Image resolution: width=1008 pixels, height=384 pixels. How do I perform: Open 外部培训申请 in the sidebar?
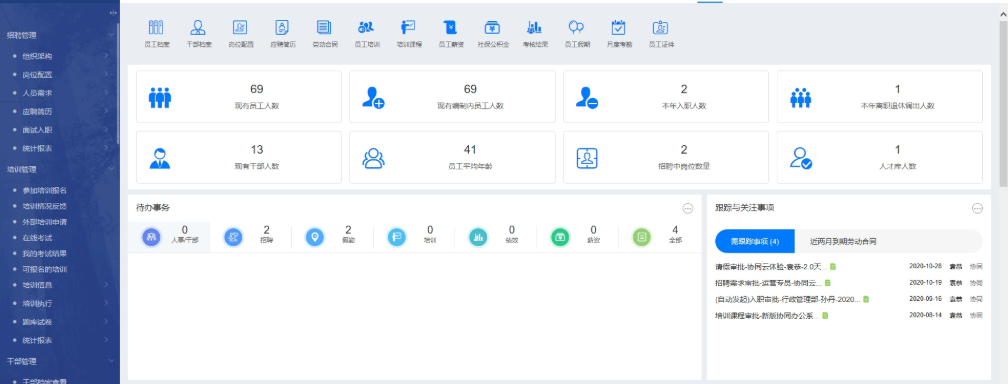point(44,222)
